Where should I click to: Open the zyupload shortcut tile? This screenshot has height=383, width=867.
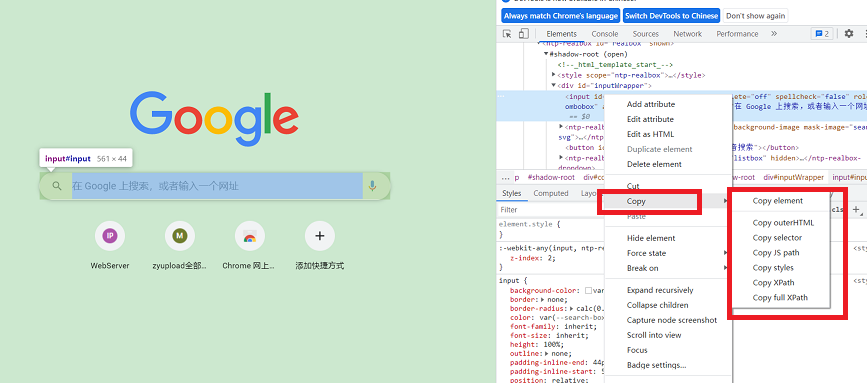coord(180,245)
